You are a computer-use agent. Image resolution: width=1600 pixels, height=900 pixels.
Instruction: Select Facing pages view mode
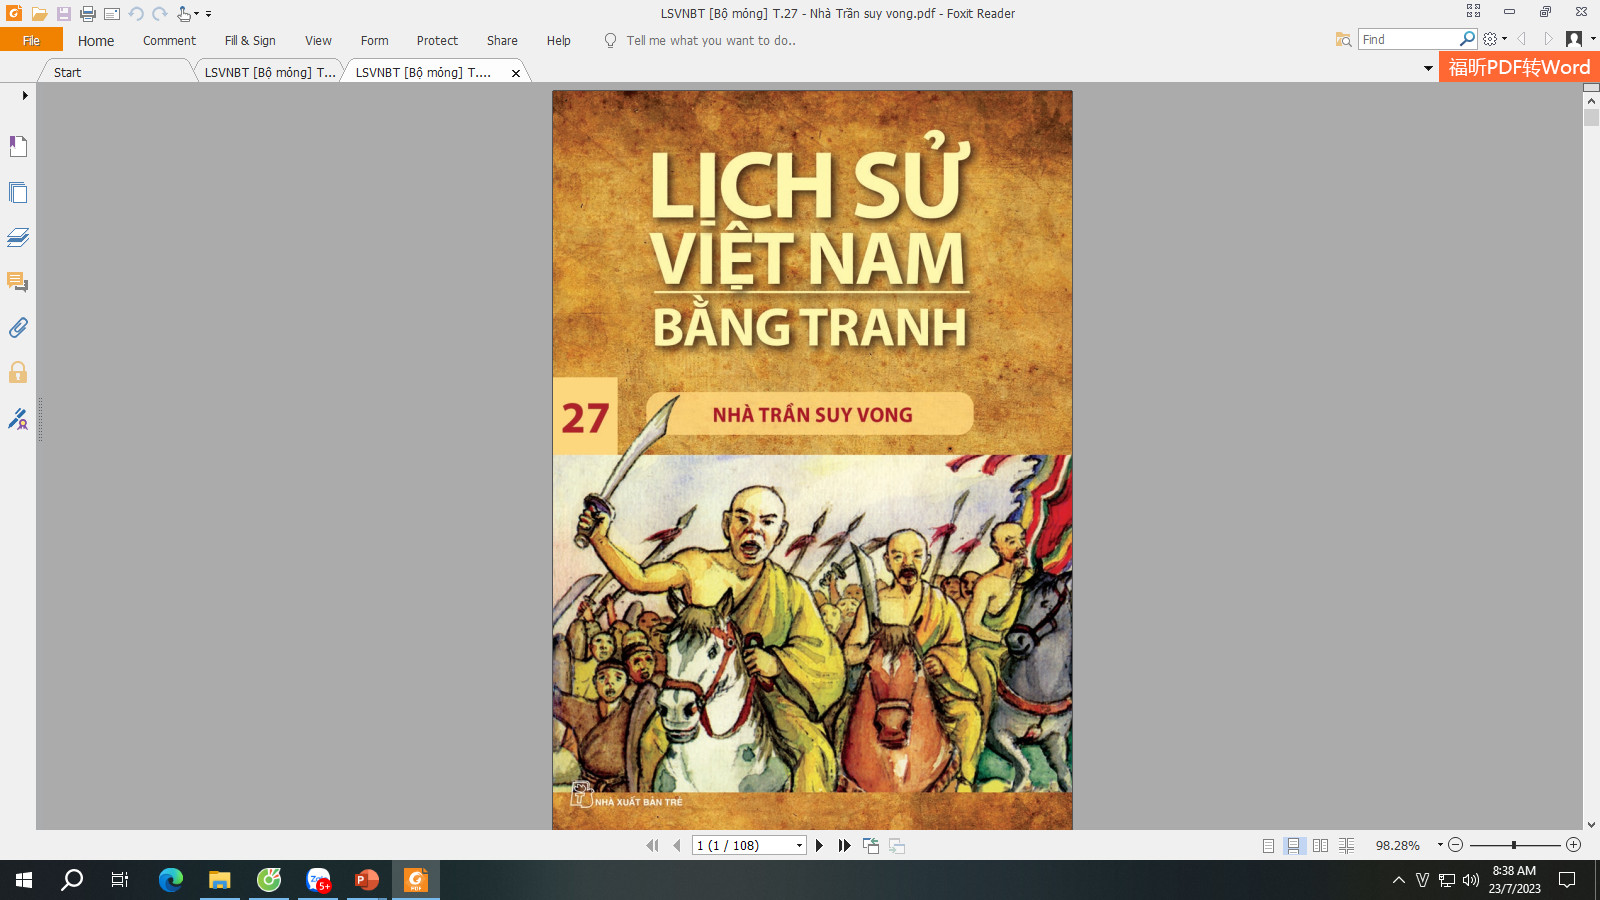click(1320, 846)
